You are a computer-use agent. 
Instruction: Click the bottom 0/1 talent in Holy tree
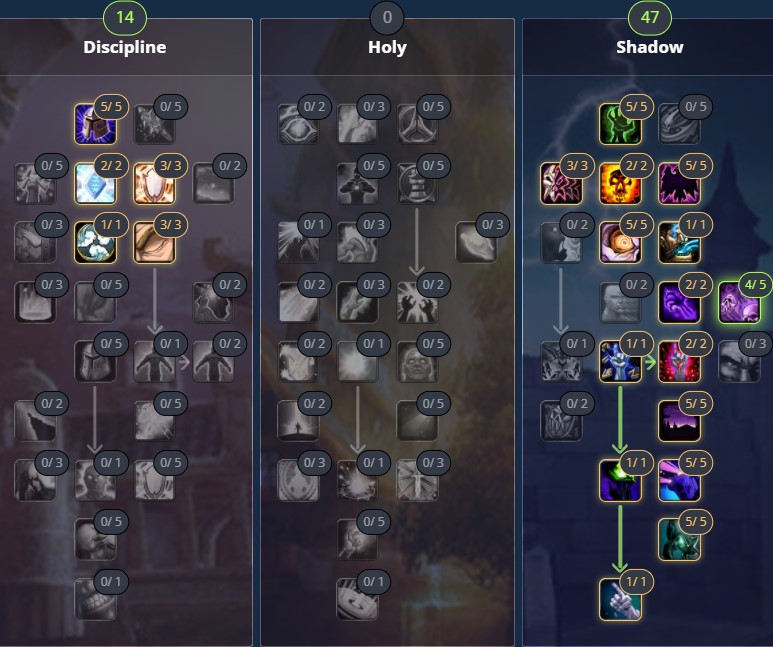click(357, 599)
